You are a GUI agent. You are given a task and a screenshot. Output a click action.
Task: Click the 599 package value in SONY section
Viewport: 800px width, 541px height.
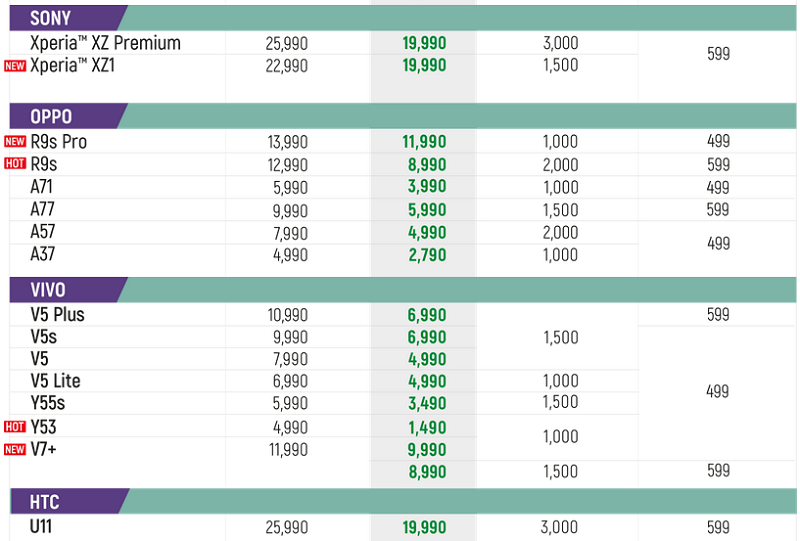point(718,54)
